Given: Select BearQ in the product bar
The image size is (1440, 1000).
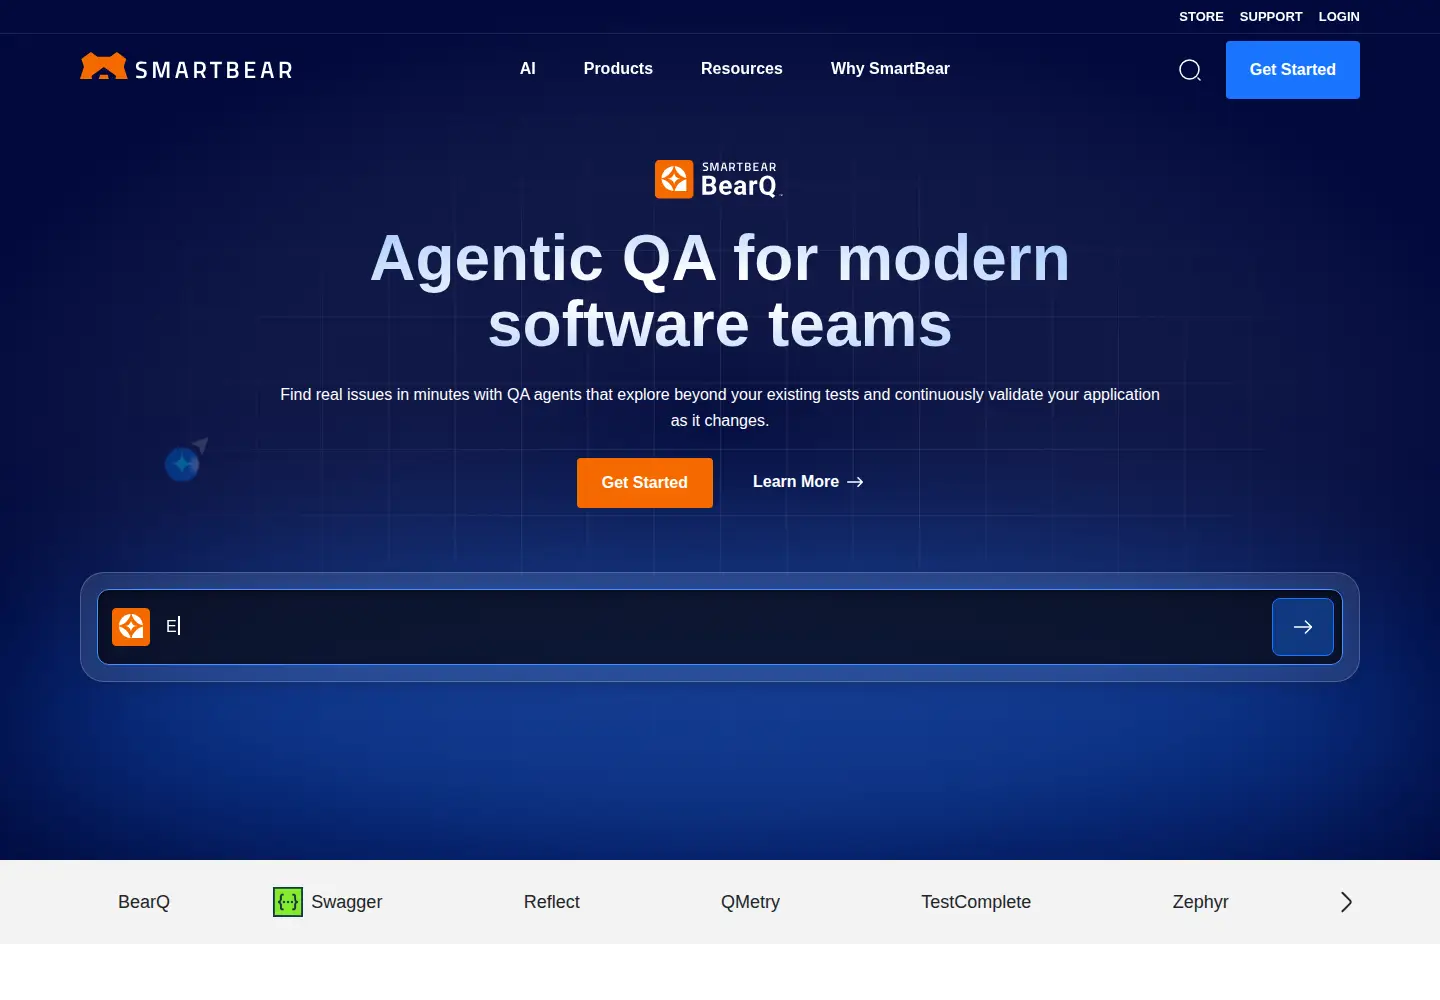Looking at the screenshot, I should [x=144, y=902].
